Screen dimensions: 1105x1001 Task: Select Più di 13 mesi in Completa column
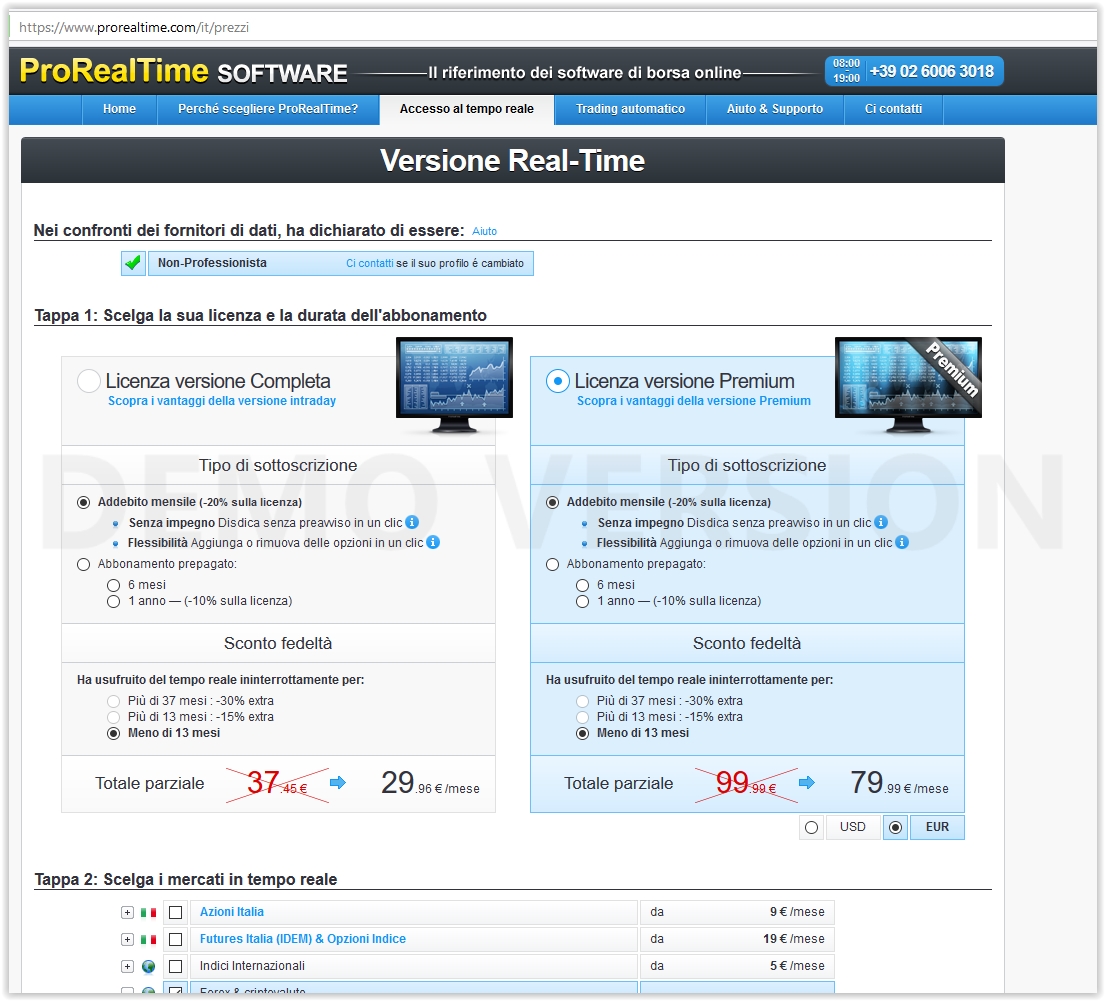click(113, 717)
